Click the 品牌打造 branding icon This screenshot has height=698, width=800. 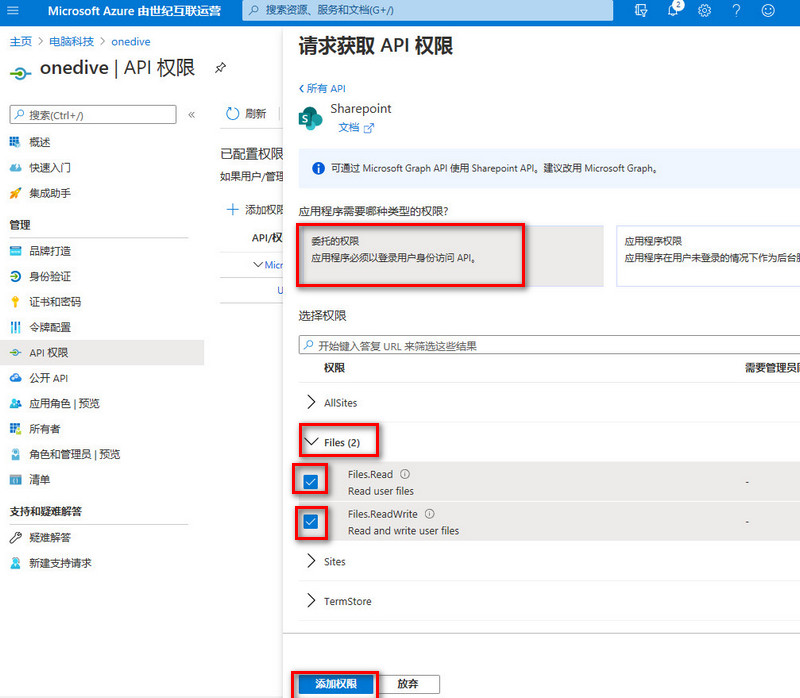point(15,251)
